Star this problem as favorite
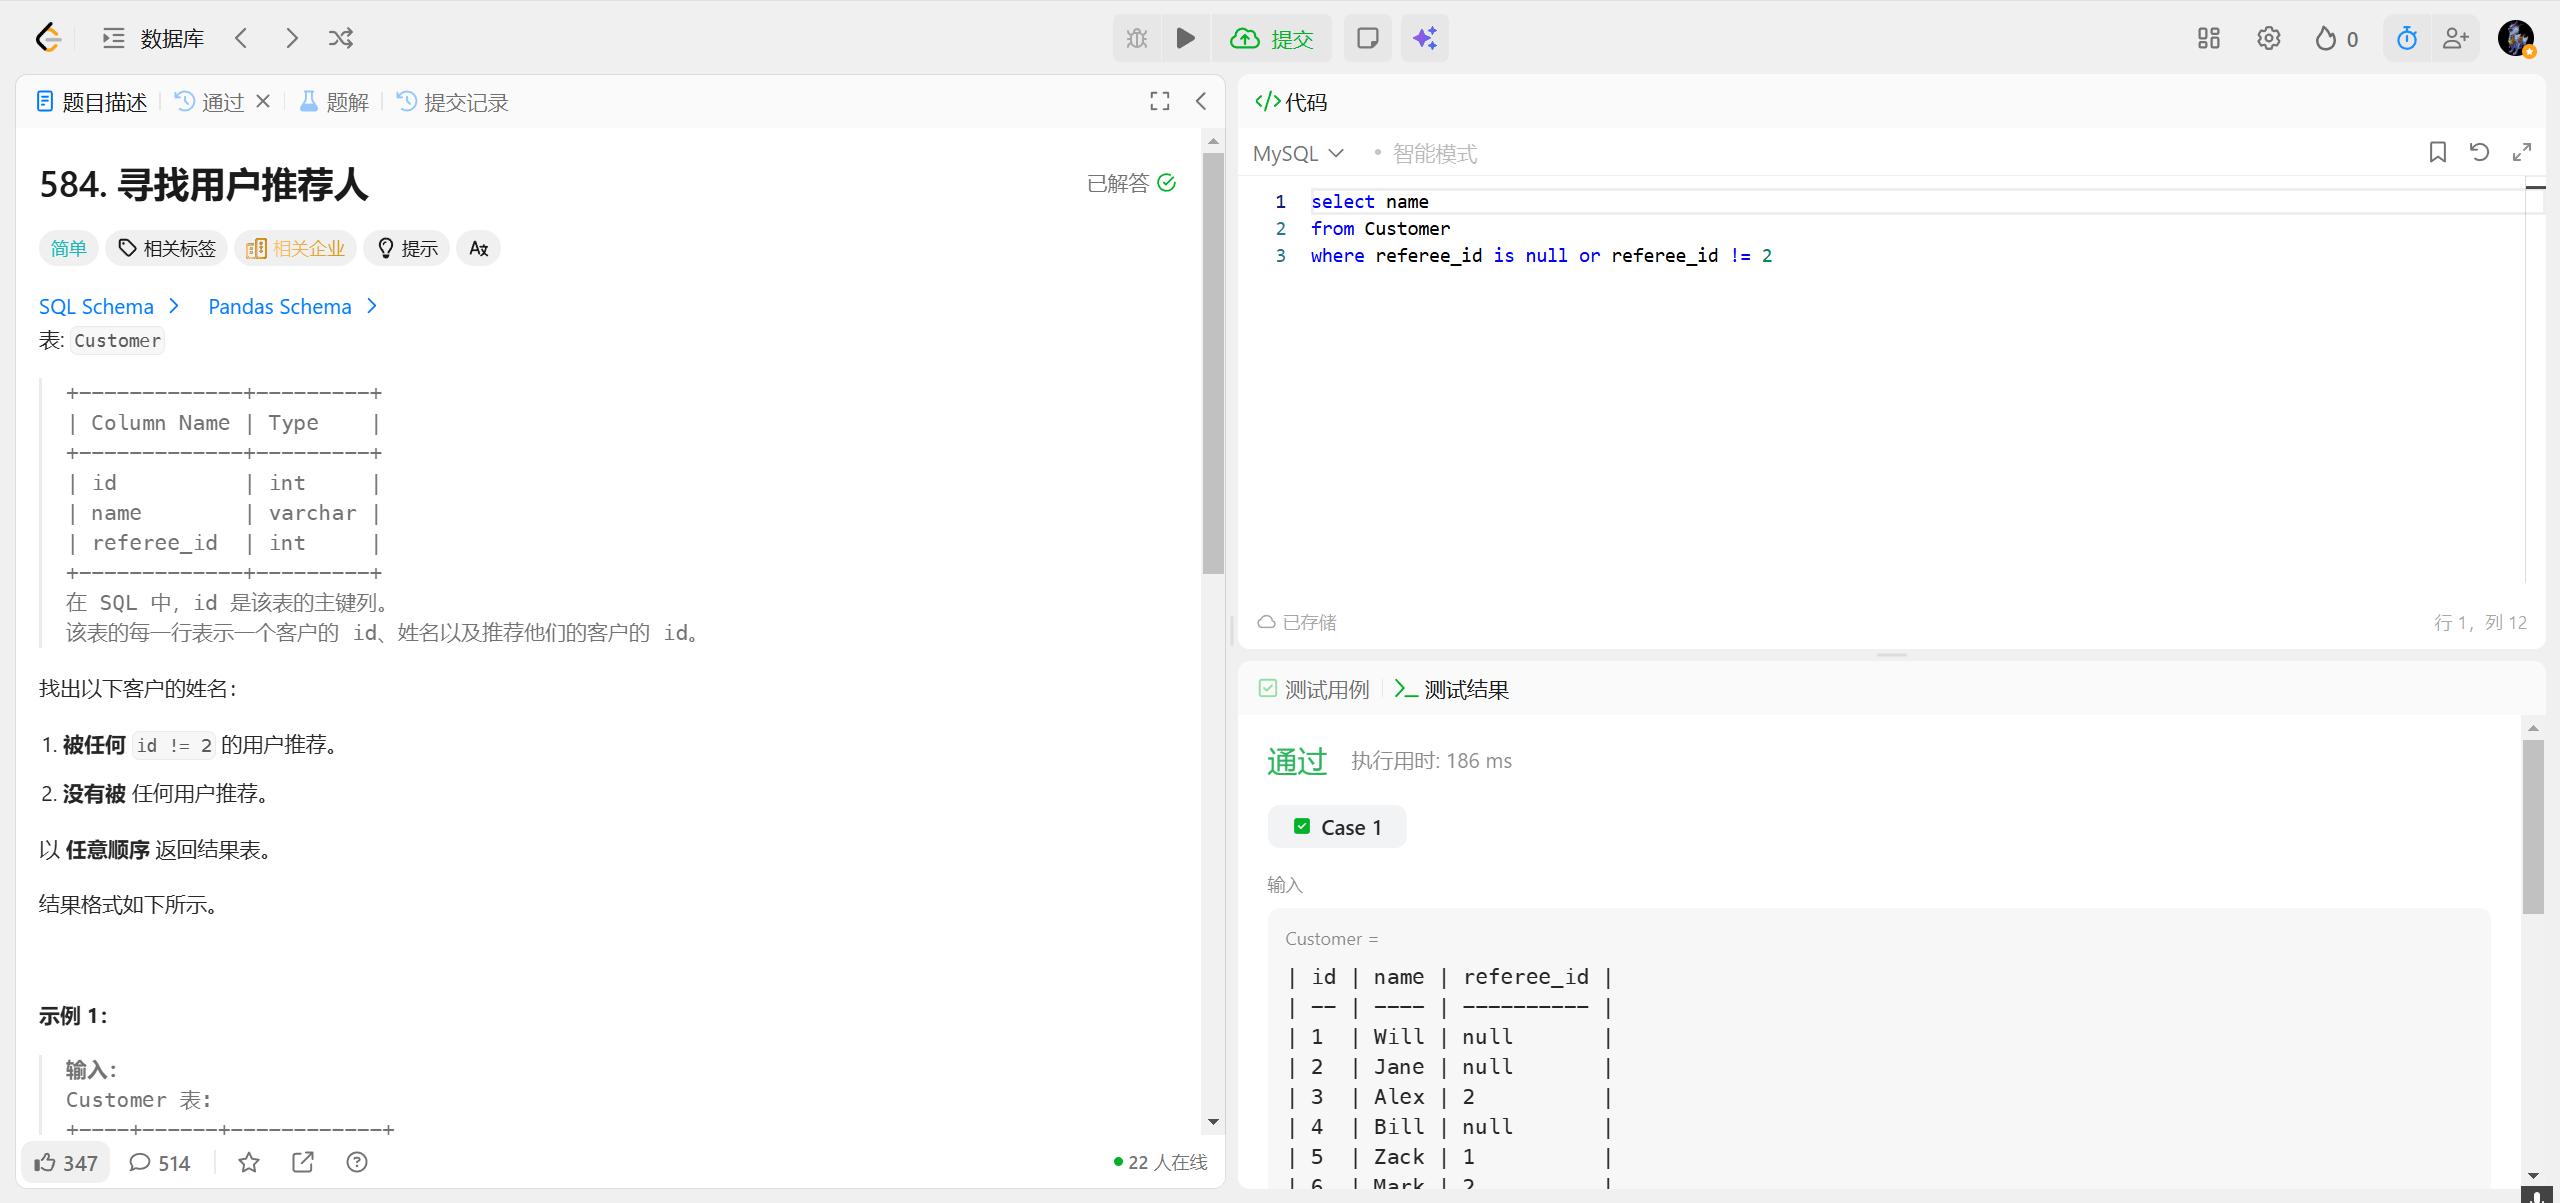This screenshot has width=2560, height=1203. pos(249,1162)
